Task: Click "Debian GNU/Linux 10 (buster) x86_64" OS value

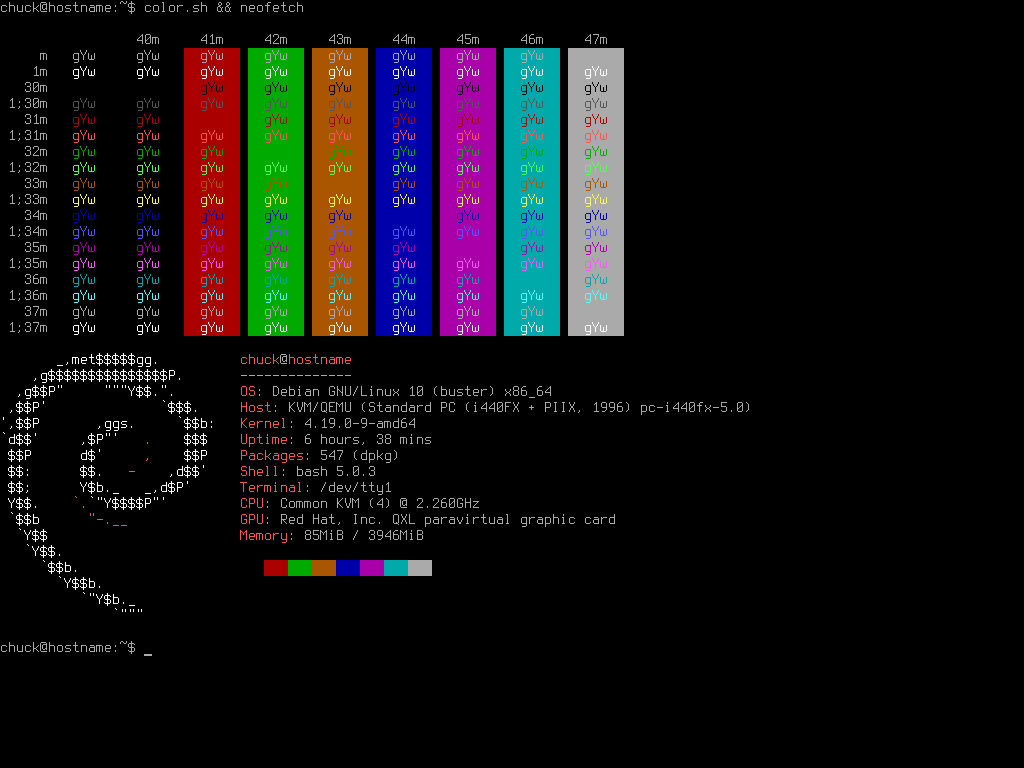Action: coord(412,392)
